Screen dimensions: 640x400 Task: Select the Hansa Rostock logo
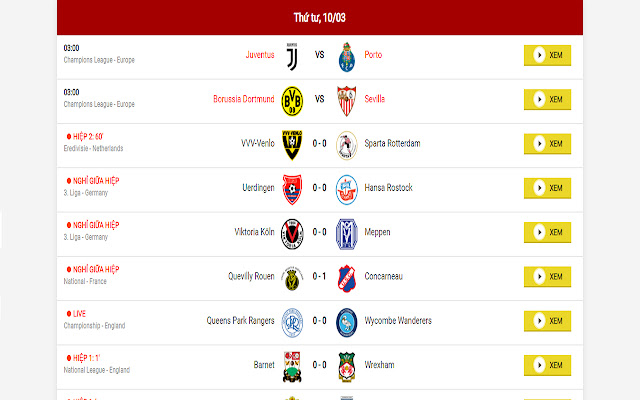[347, 189]
